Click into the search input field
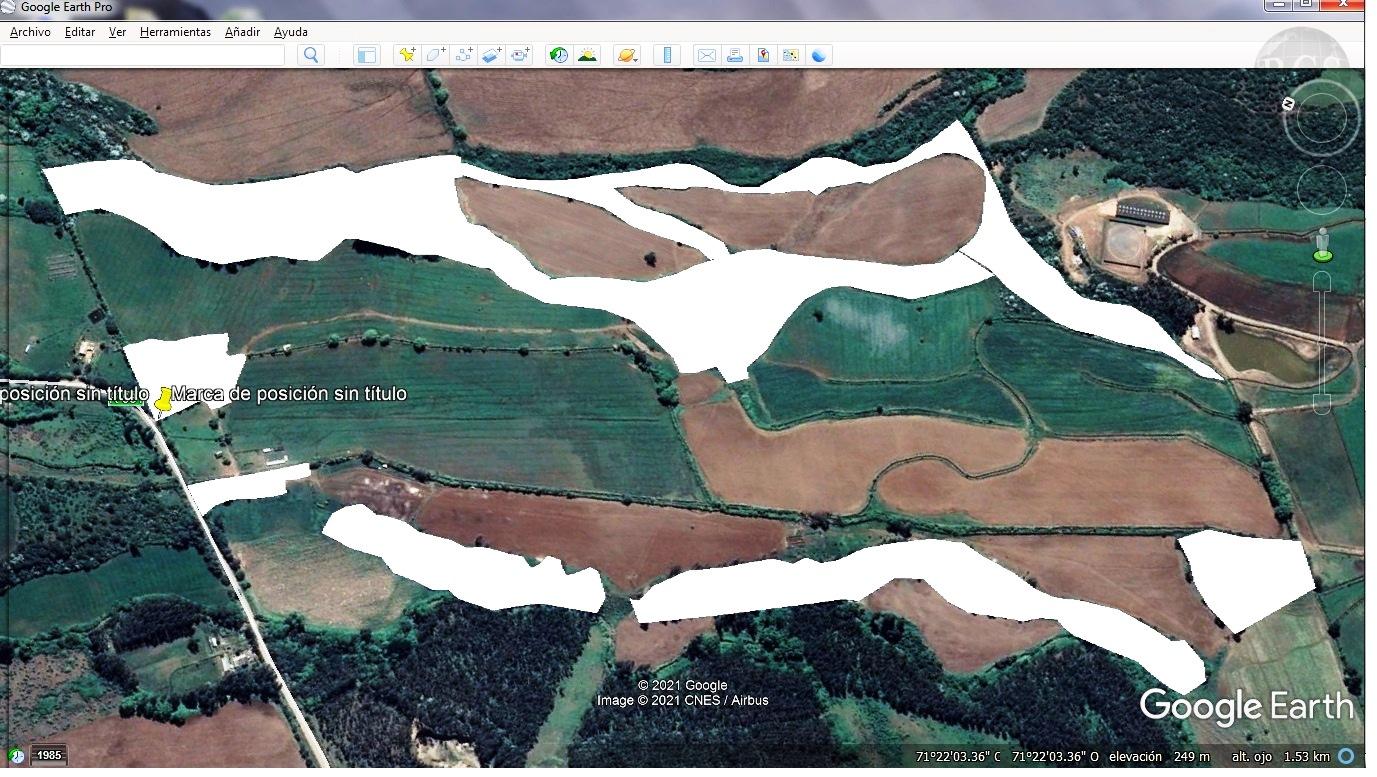This screenshot has height=777, width=1377. click(143, 55)
